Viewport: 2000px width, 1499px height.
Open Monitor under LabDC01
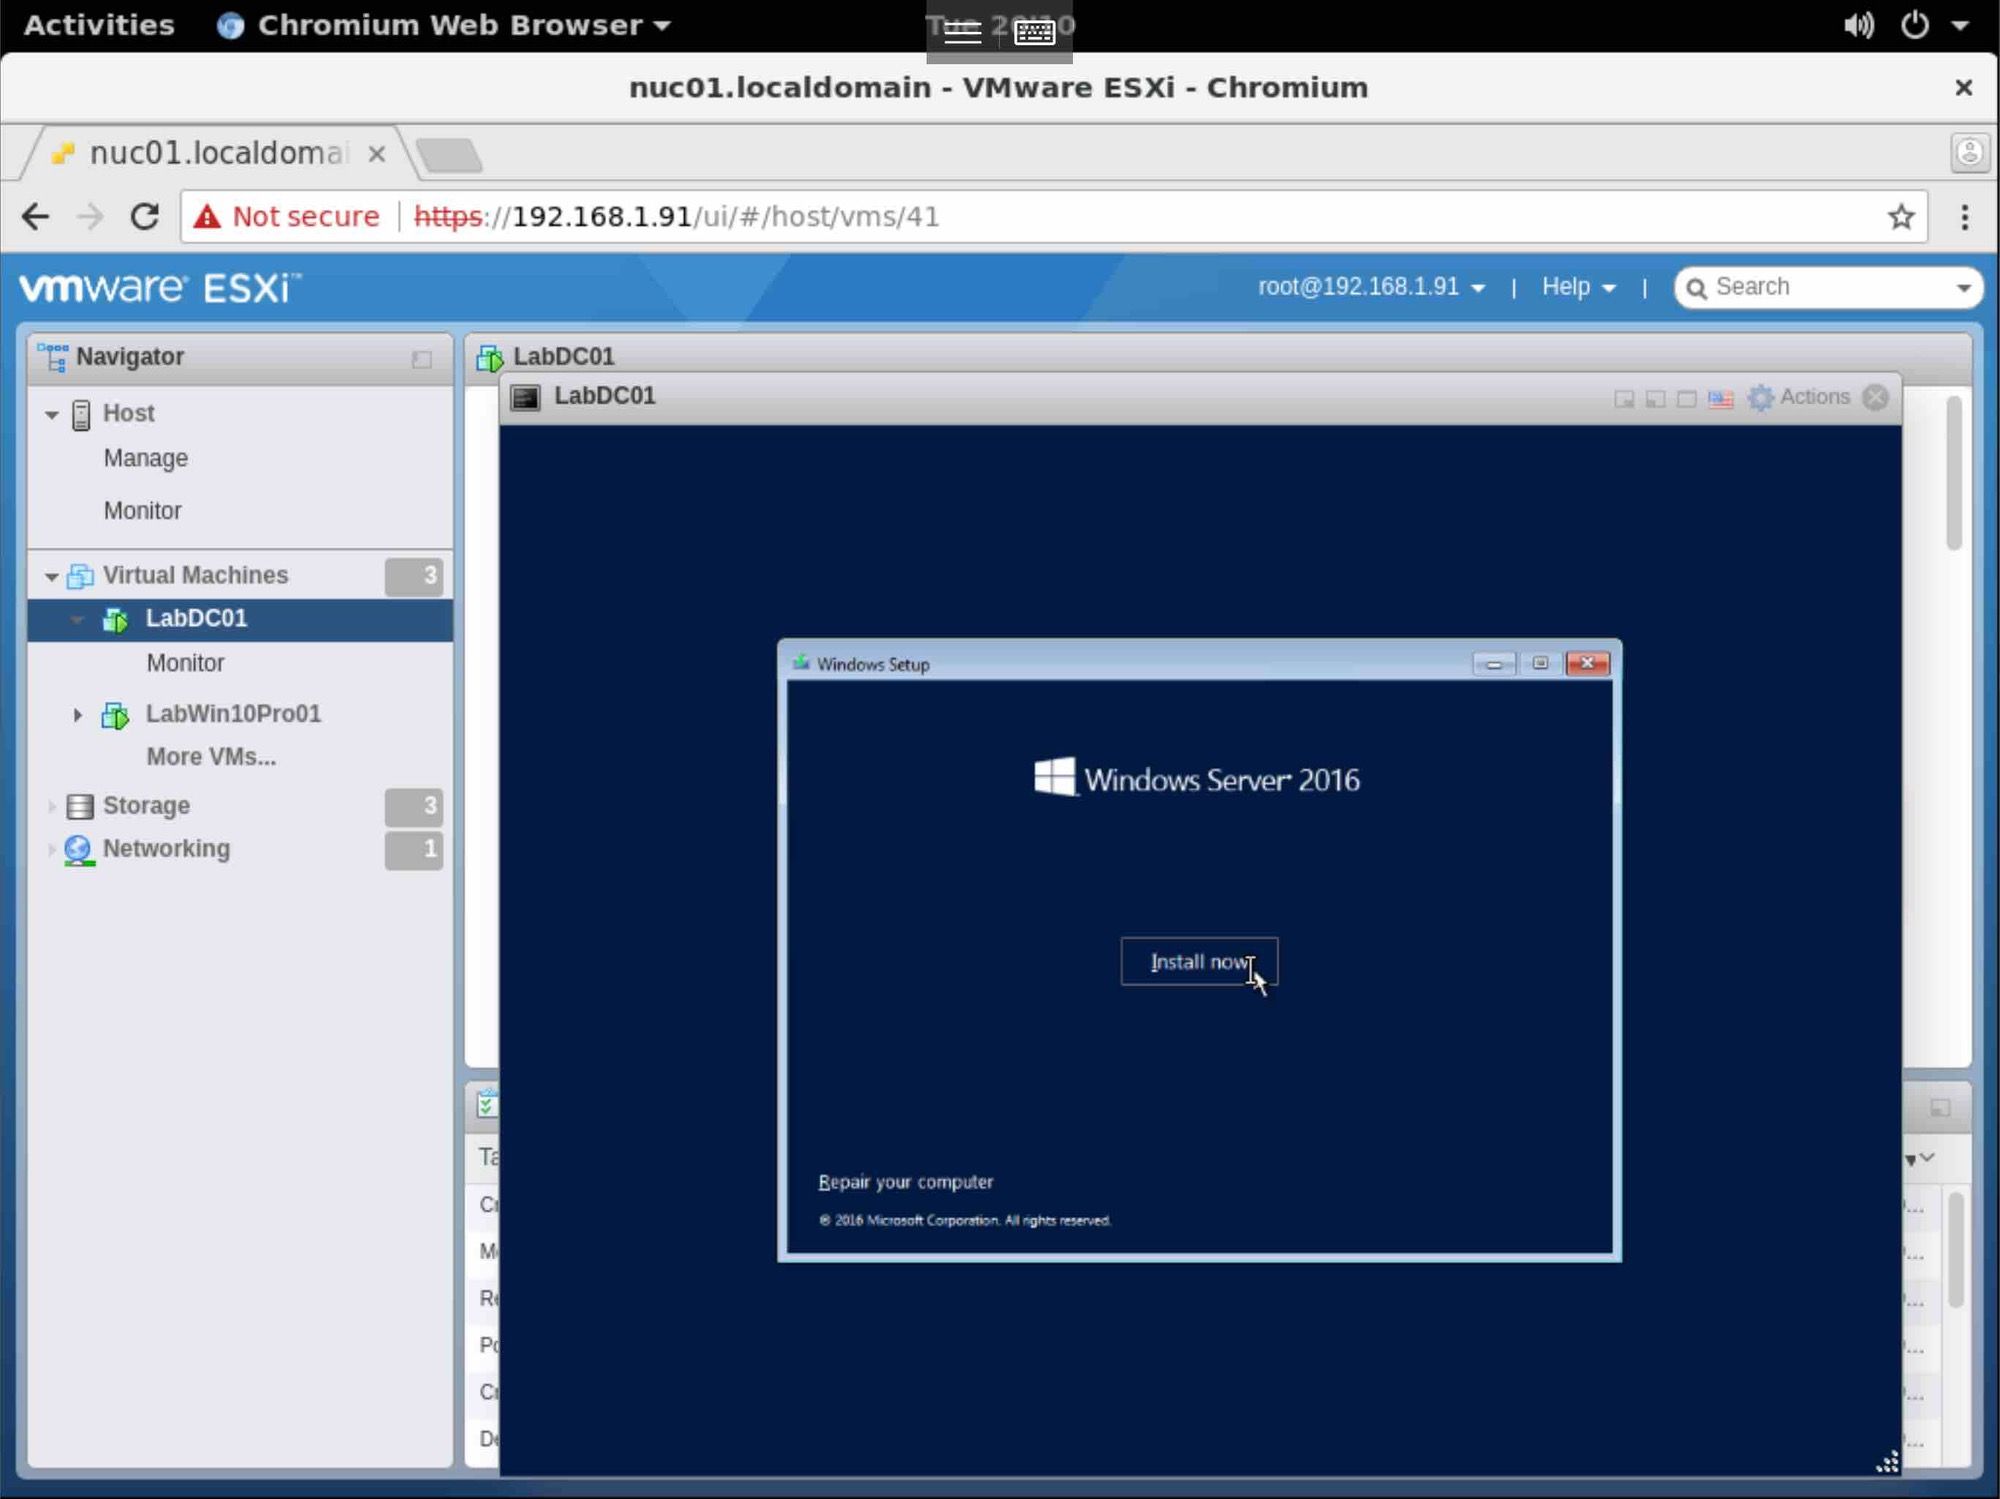point(185,663)
